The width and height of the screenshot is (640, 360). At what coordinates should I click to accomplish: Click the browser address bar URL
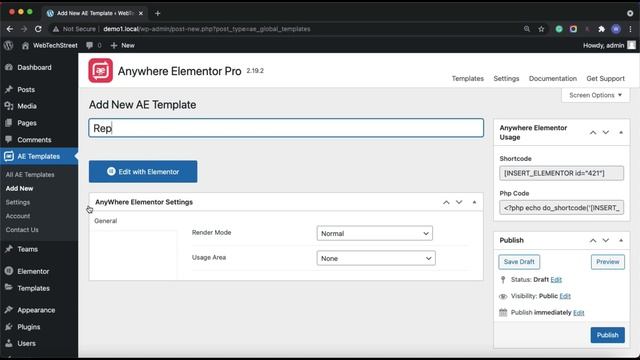[207, 29]
